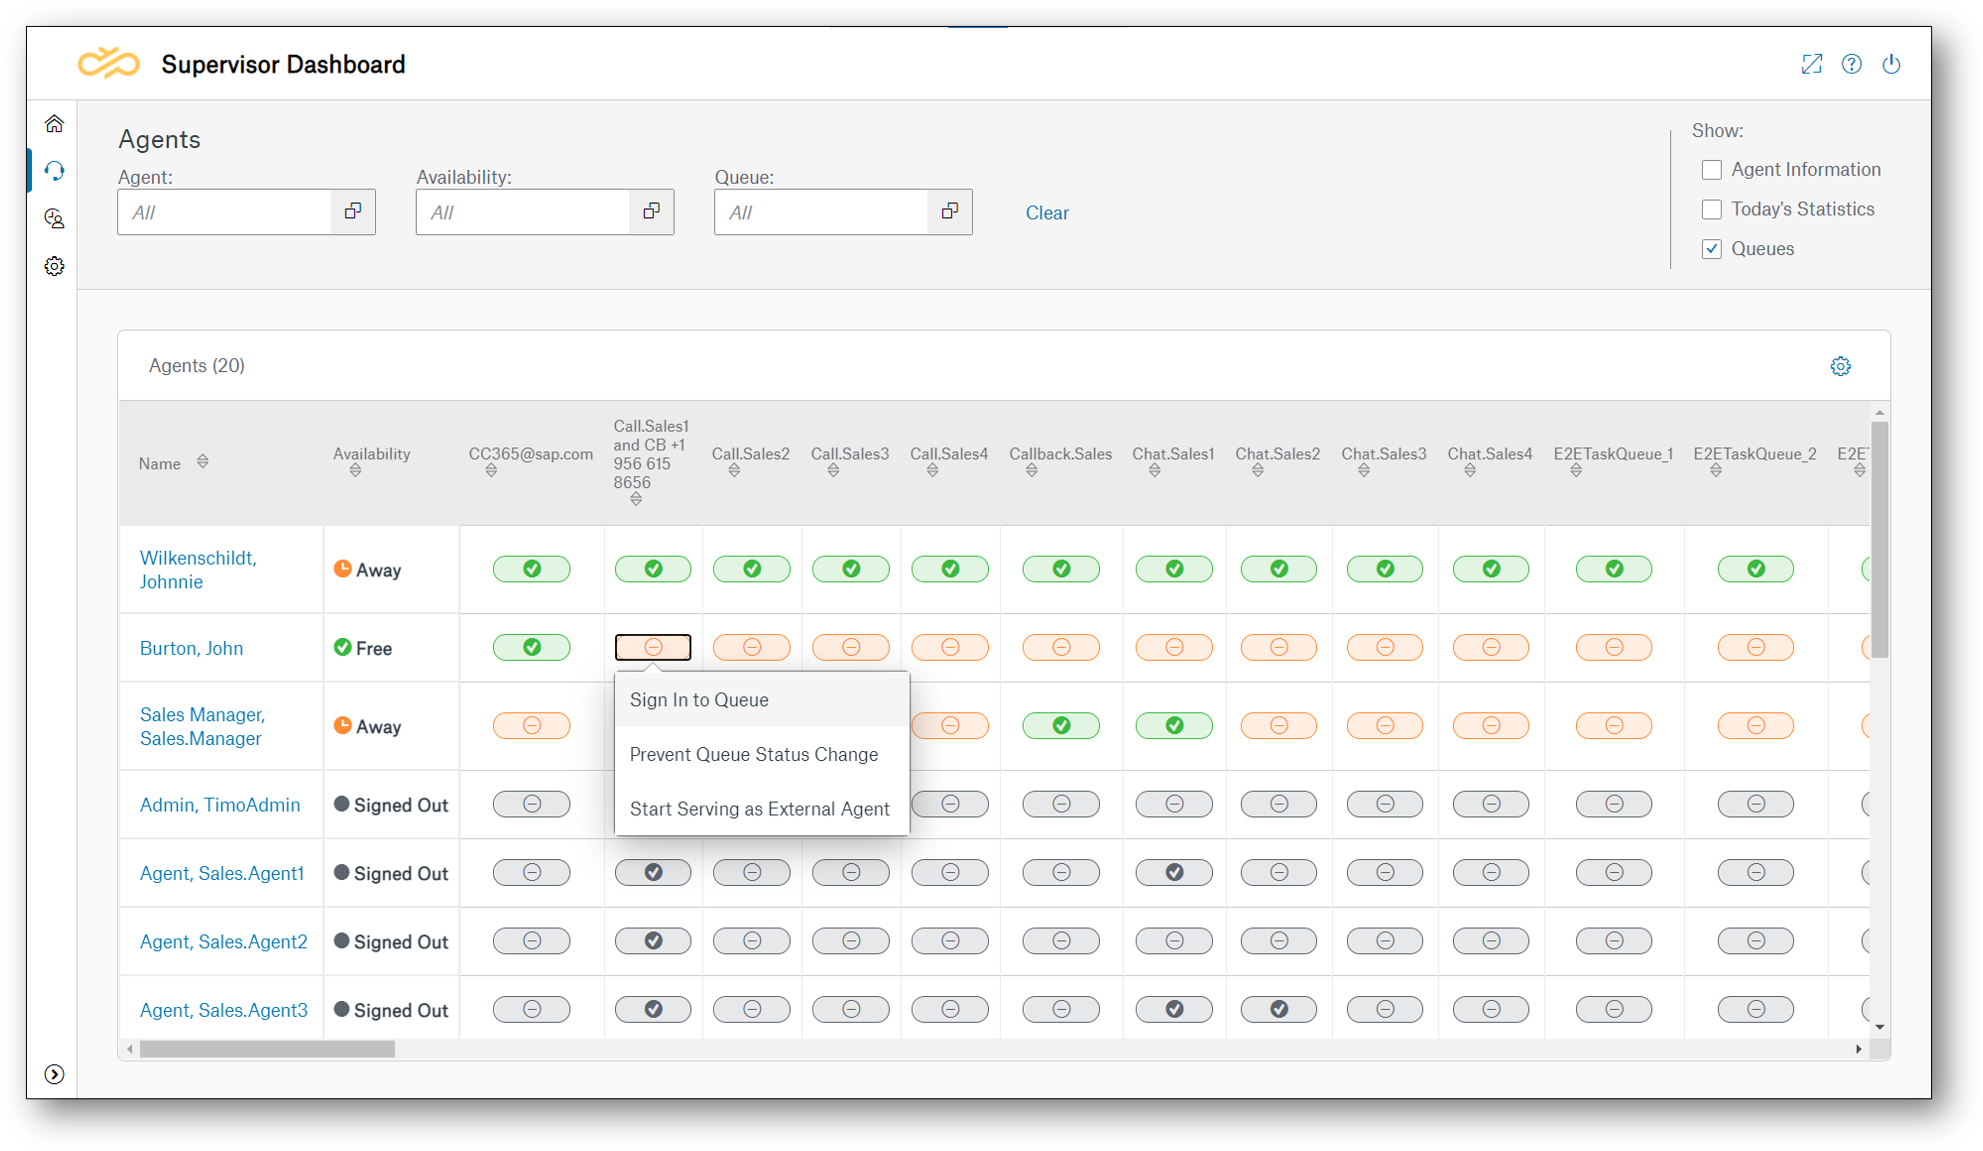The width and height of the screenshot is (1983, 1151).
Task: Click the Clear link to reset filters
Action: [1046, 212]
